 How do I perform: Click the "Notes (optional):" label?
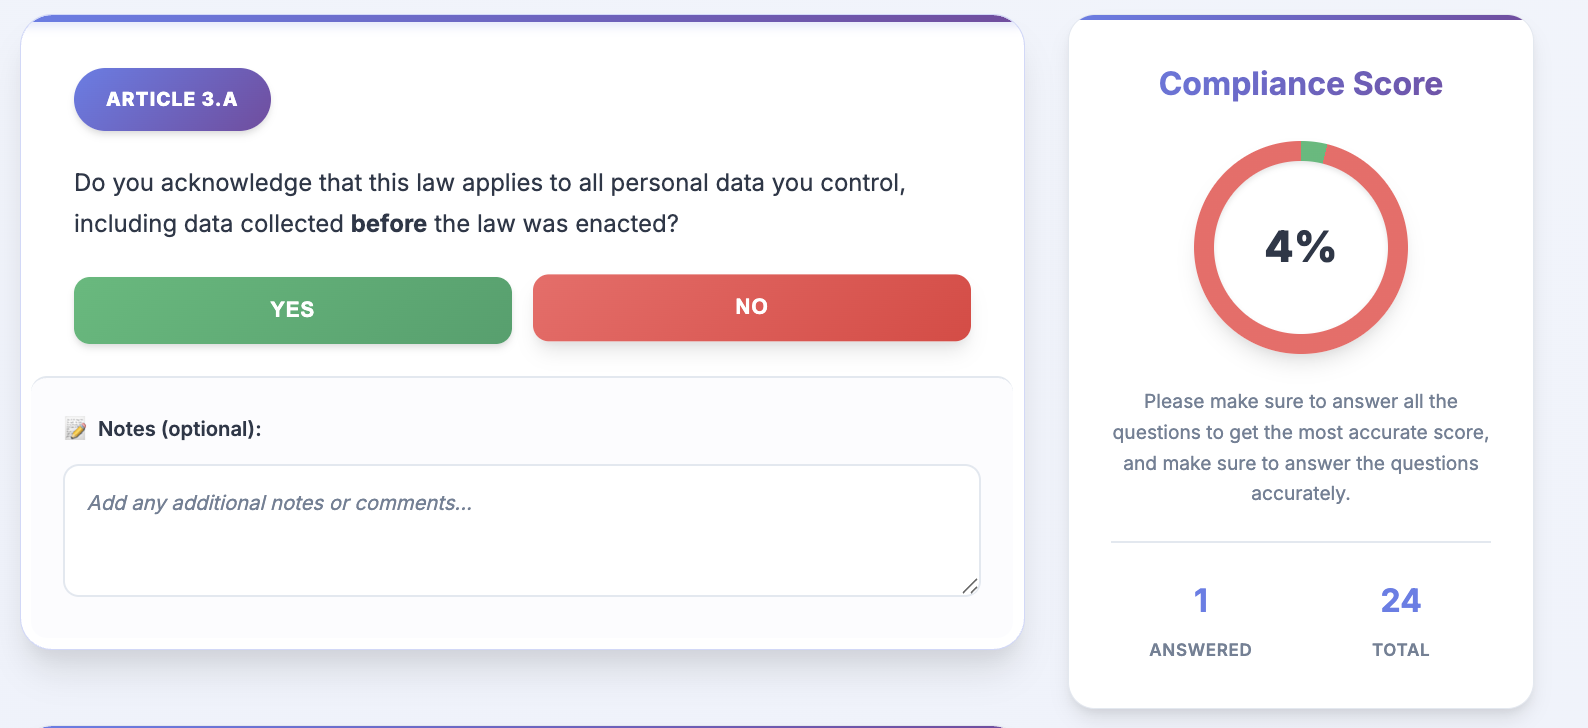click(180, 429)
